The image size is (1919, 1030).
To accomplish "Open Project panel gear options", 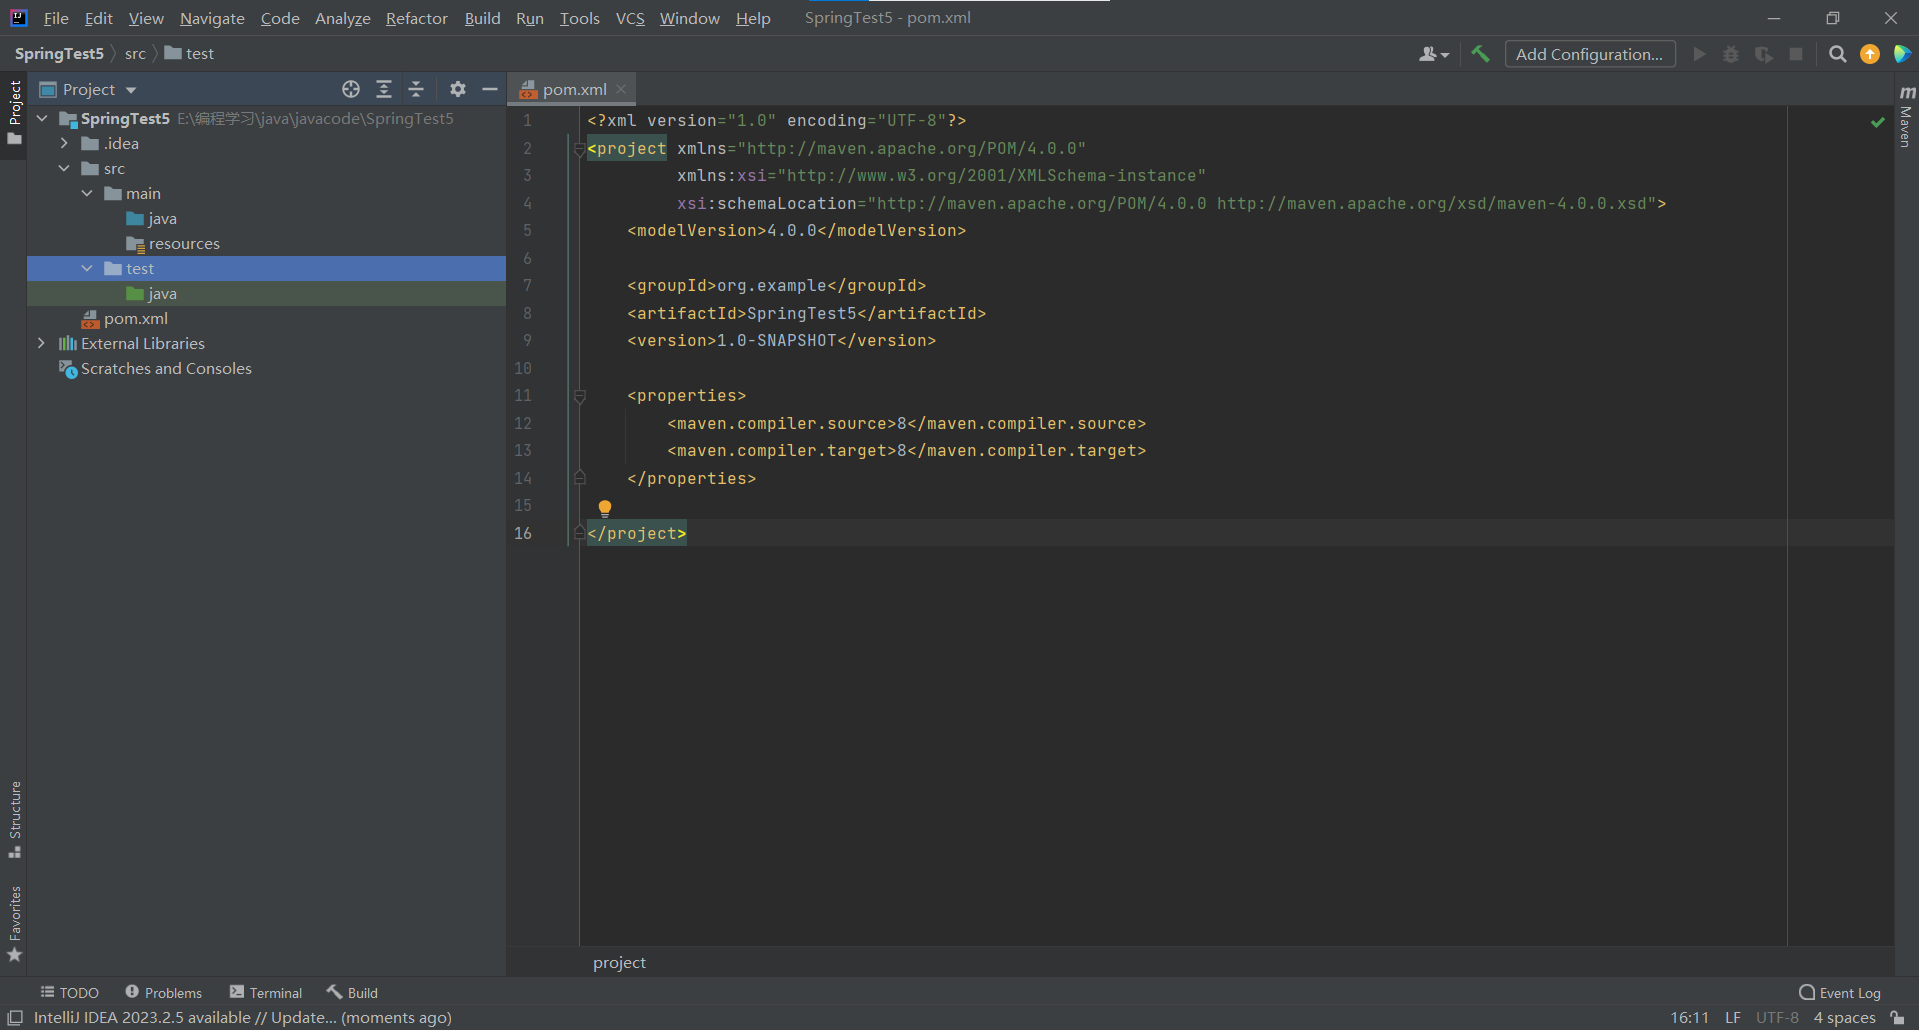I will tap(457, 89).
